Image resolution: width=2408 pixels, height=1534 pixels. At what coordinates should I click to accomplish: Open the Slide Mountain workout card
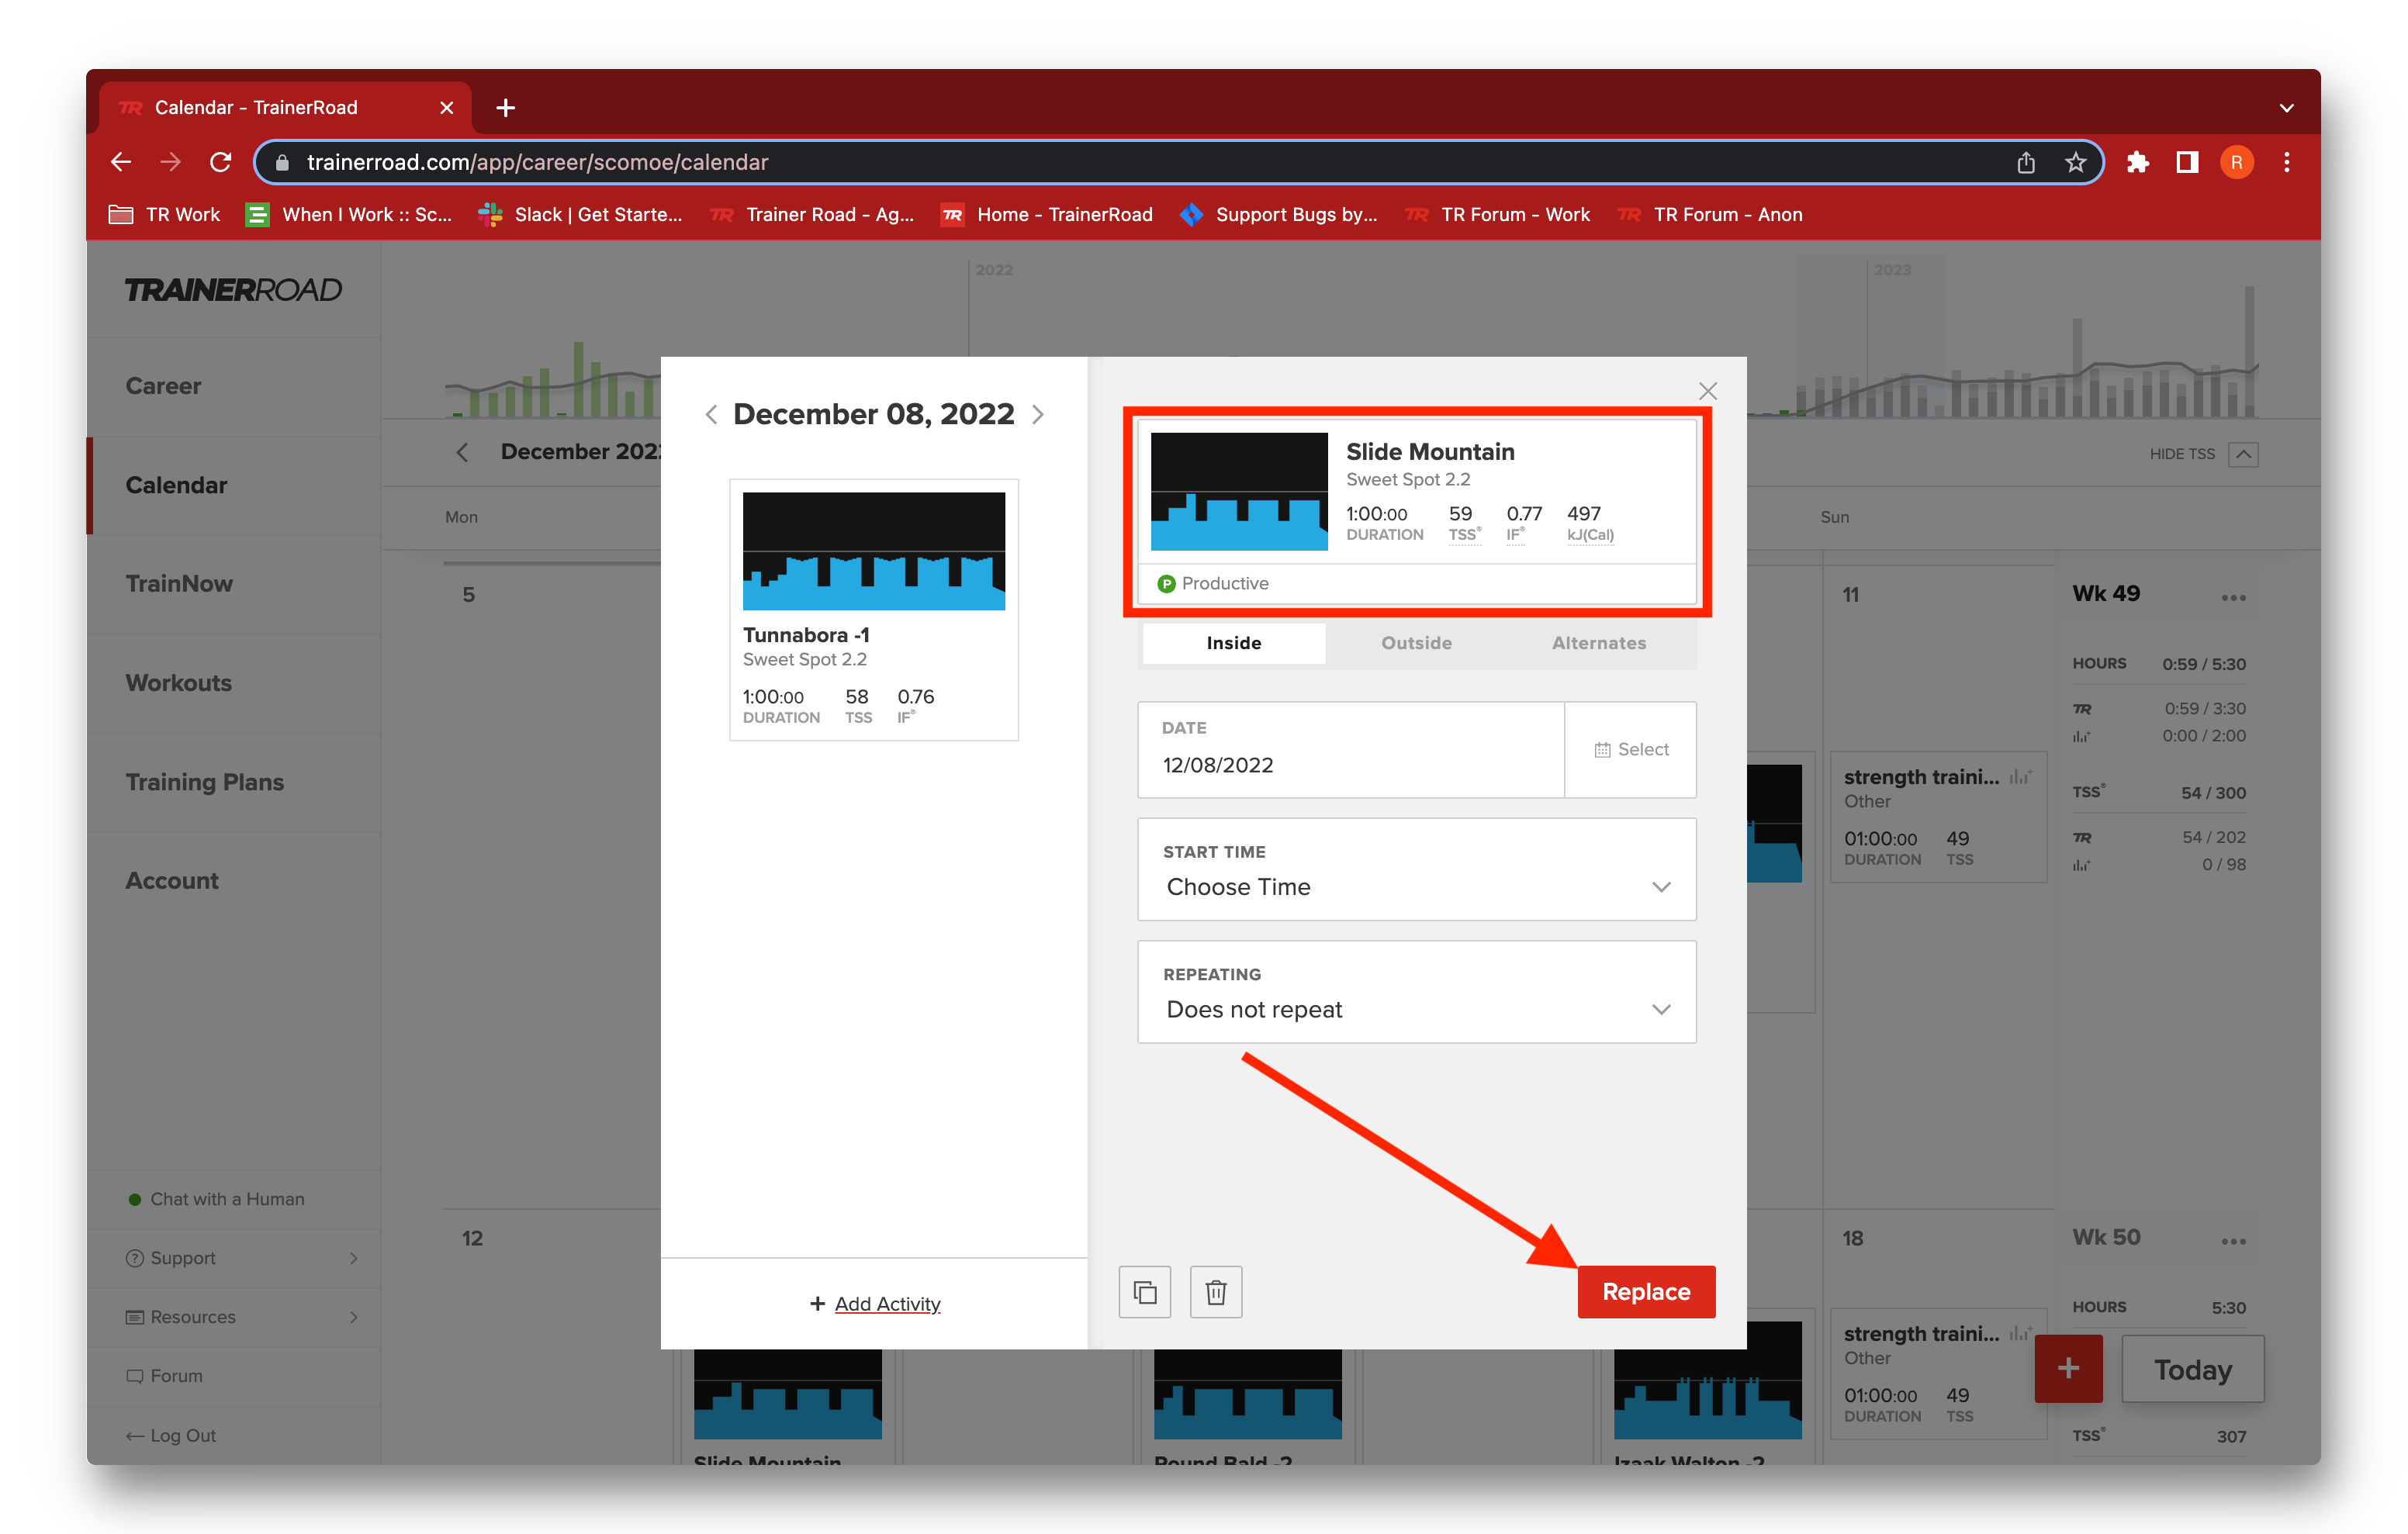[1417, 511]
